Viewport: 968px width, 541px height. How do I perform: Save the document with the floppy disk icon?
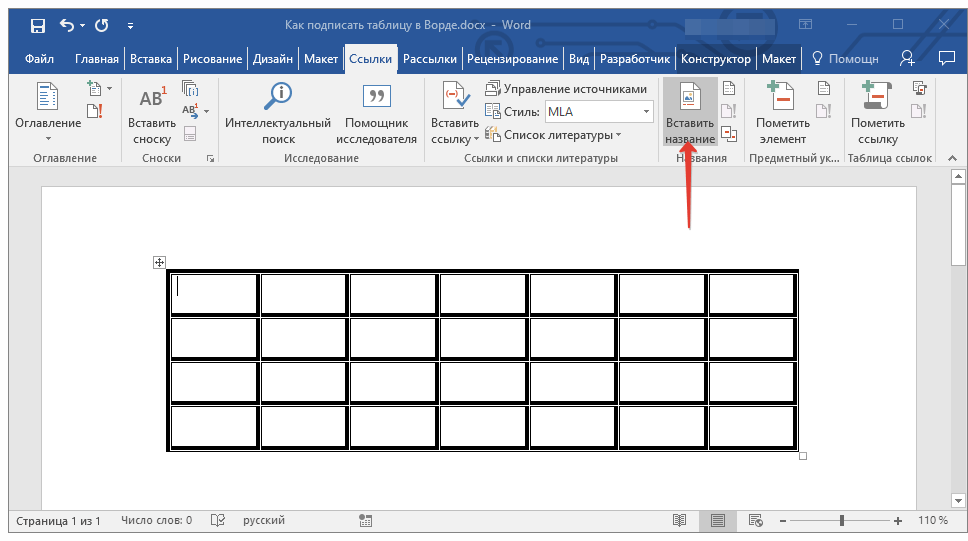tap(37, 25)
